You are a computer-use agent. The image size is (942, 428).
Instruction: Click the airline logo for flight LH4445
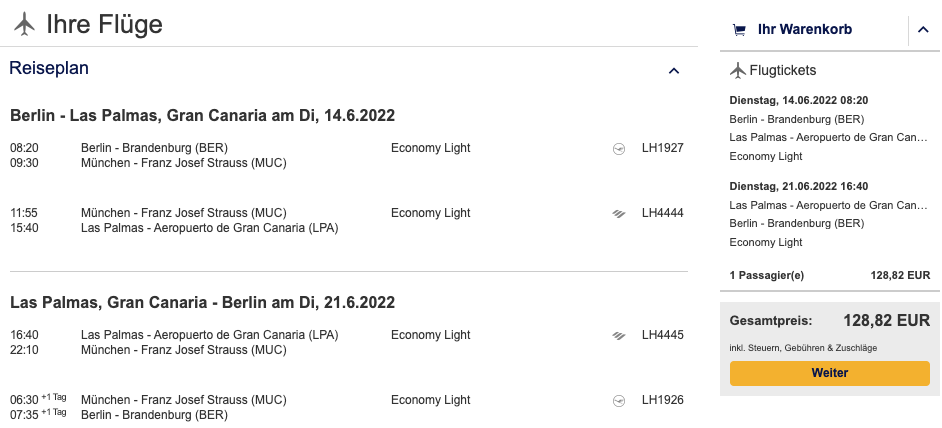[x=619, y=335]
